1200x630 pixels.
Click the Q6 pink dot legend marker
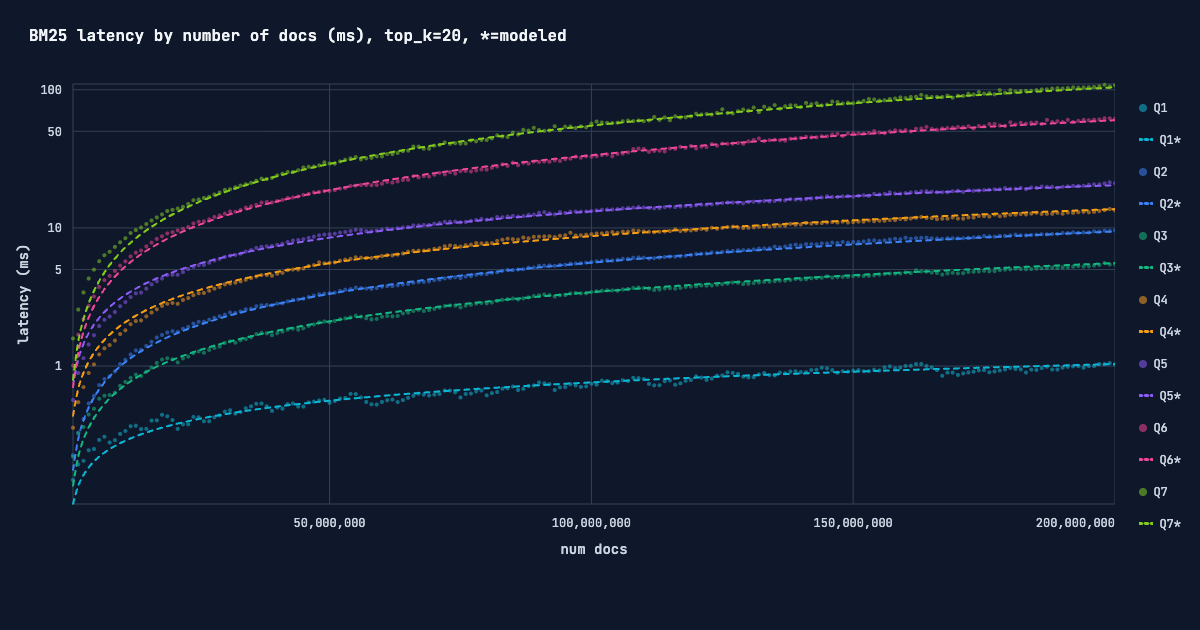[x=1143, y=428]
